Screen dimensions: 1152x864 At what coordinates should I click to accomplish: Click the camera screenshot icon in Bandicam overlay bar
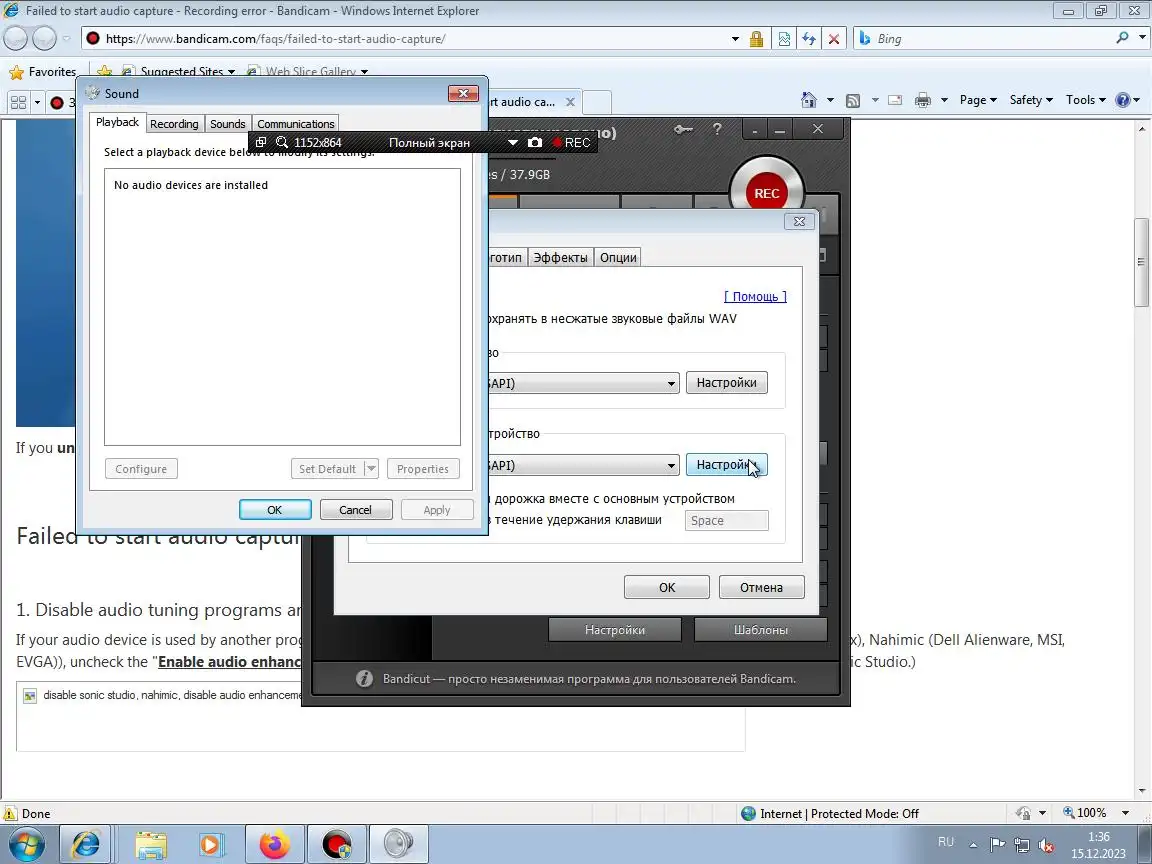[535, 143]
